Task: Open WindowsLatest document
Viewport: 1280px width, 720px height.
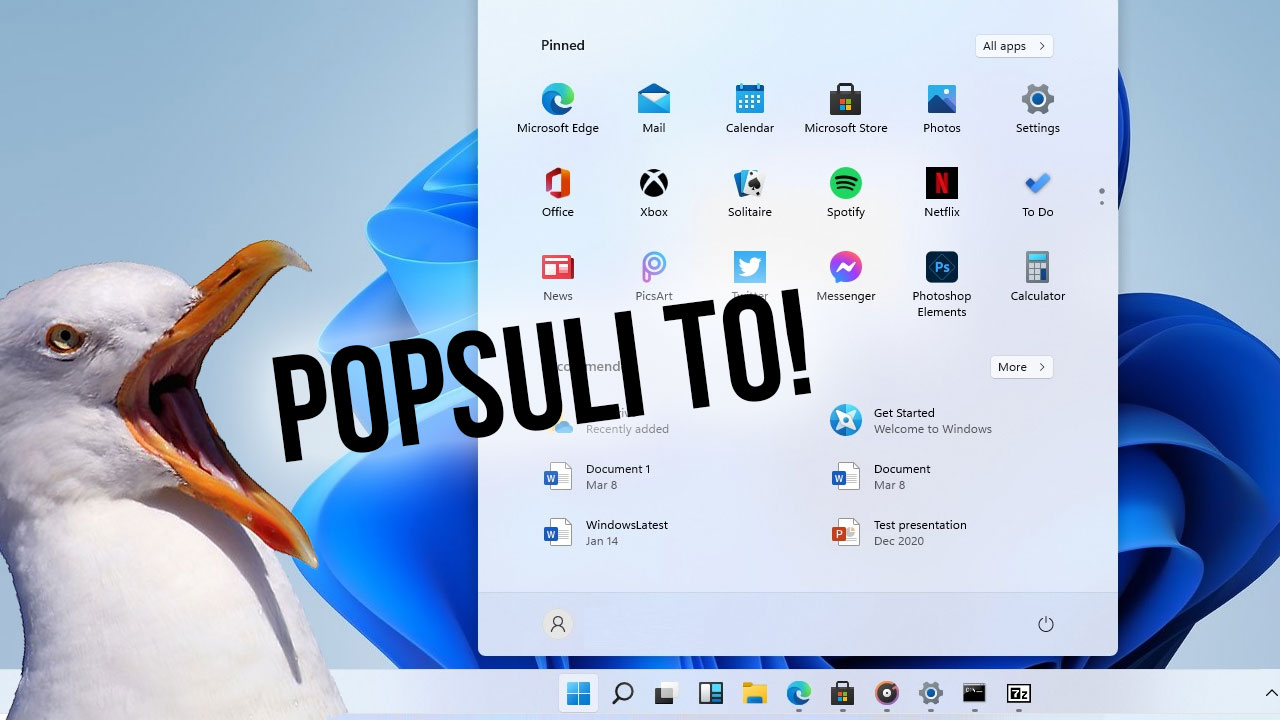Action: [606, 533]
